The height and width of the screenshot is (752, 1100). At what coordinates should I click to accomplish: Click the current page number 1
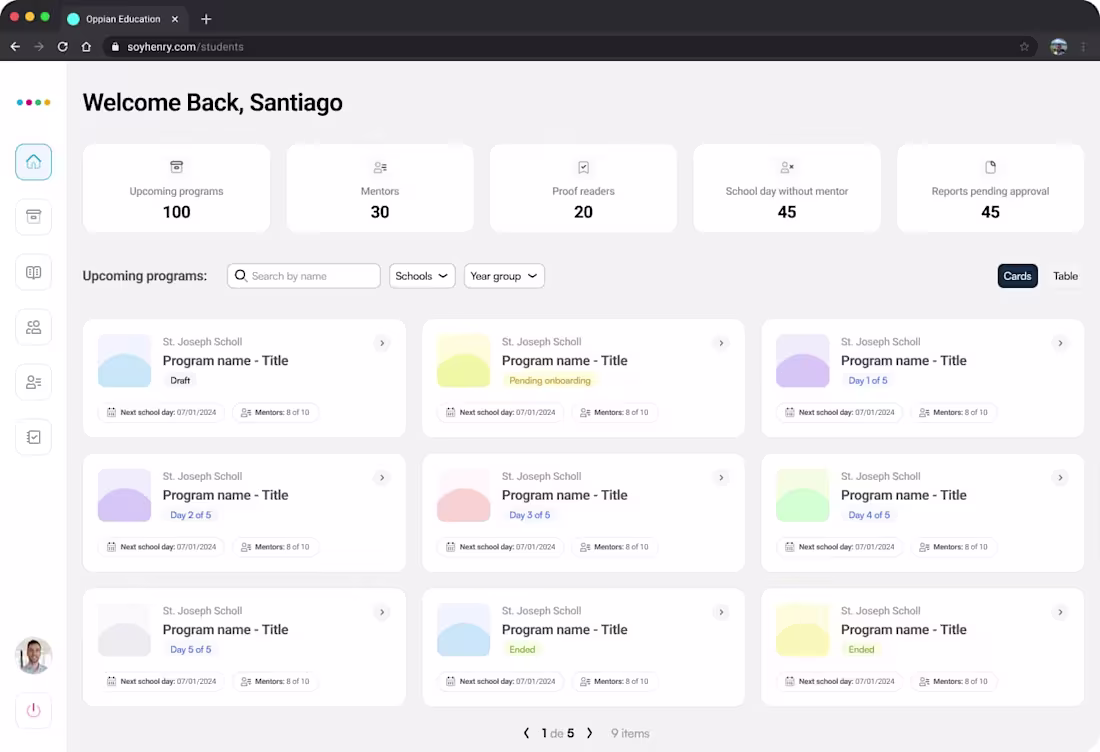click(x=544, y=733)
